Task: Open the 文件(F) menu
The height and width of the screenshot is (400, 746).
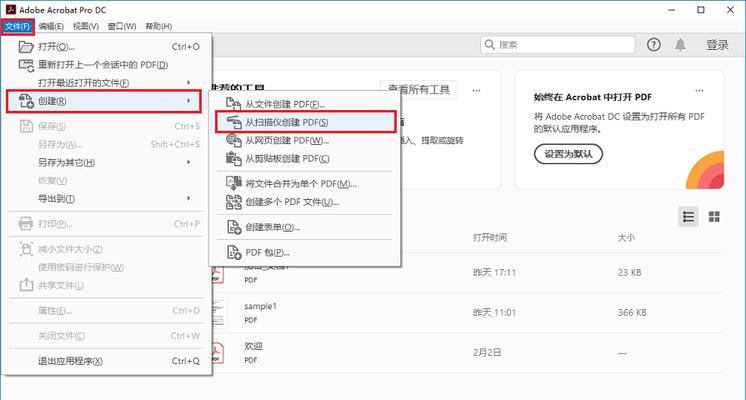Action: point(17,27)
